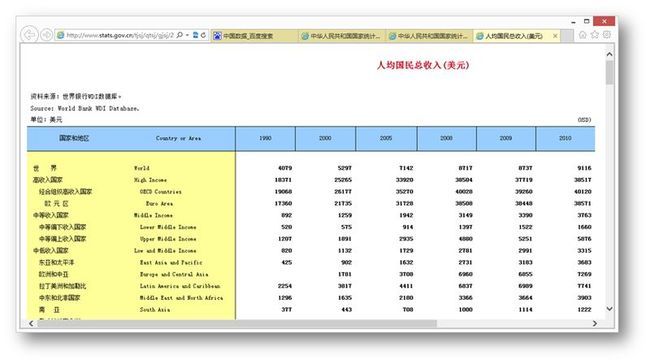Select the 'Euro Area' row label
Viewport: 650px width, 364px height.
pos(159,204)
